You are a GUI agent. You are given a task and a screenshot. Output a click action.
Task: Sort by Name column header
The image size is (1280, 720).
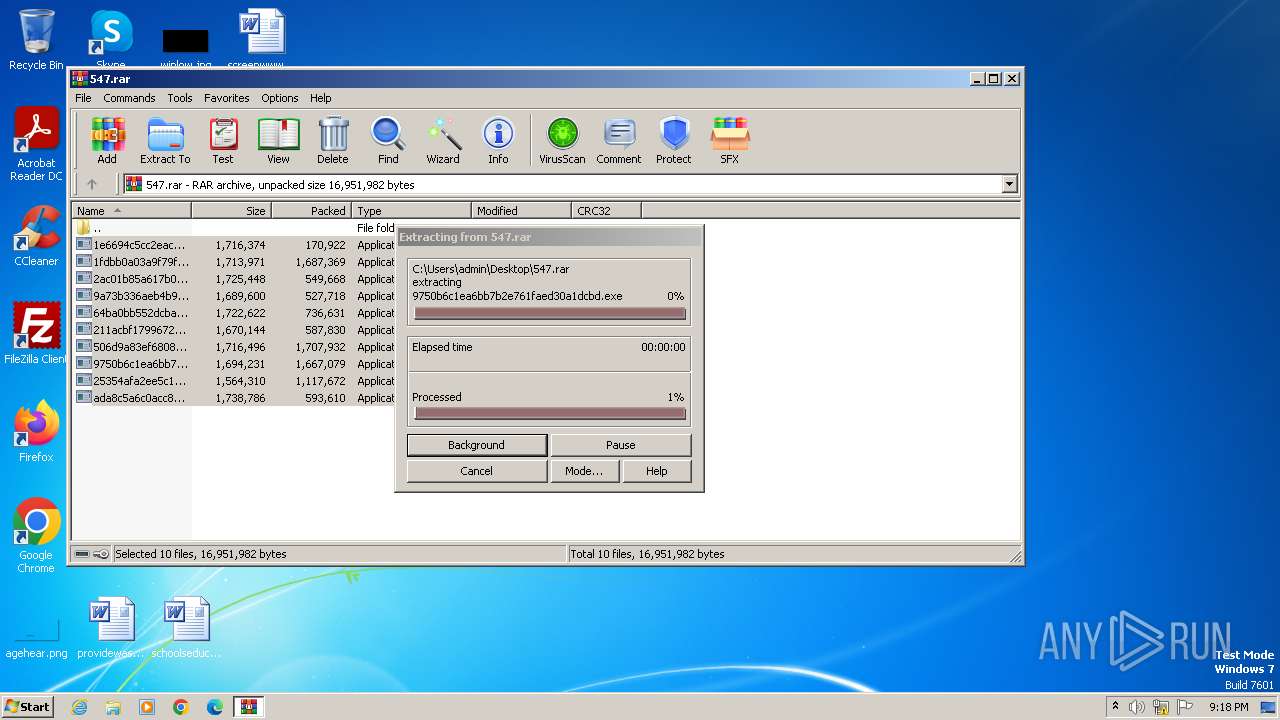[131, 211]
